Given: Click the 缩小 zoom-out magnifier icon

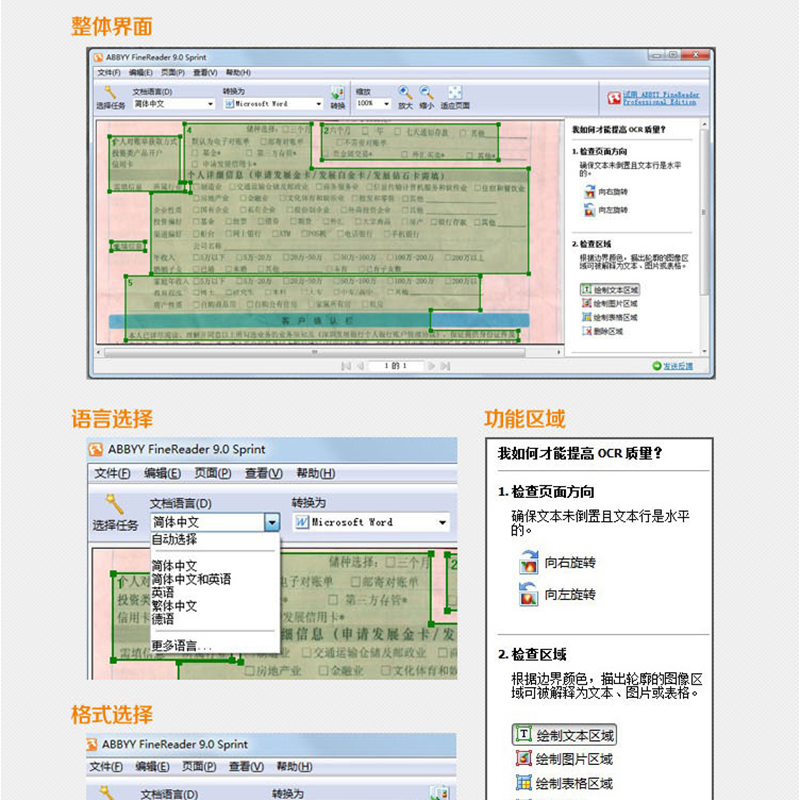Looking at the screenshot, I should [427, 92].
